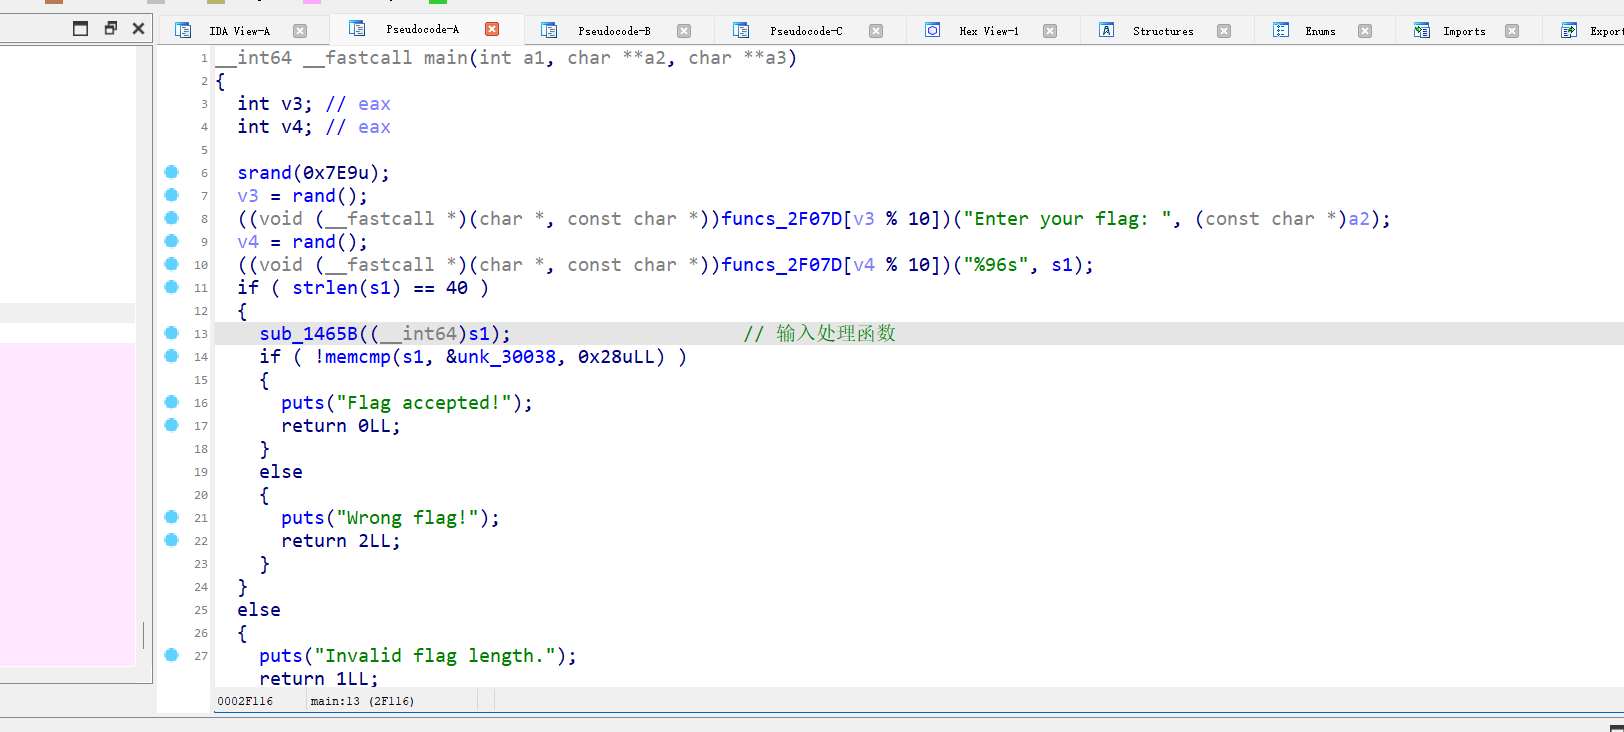Click the 0002F116 address in status bar
The image size is (1624, 732).
tap(245, 701)
